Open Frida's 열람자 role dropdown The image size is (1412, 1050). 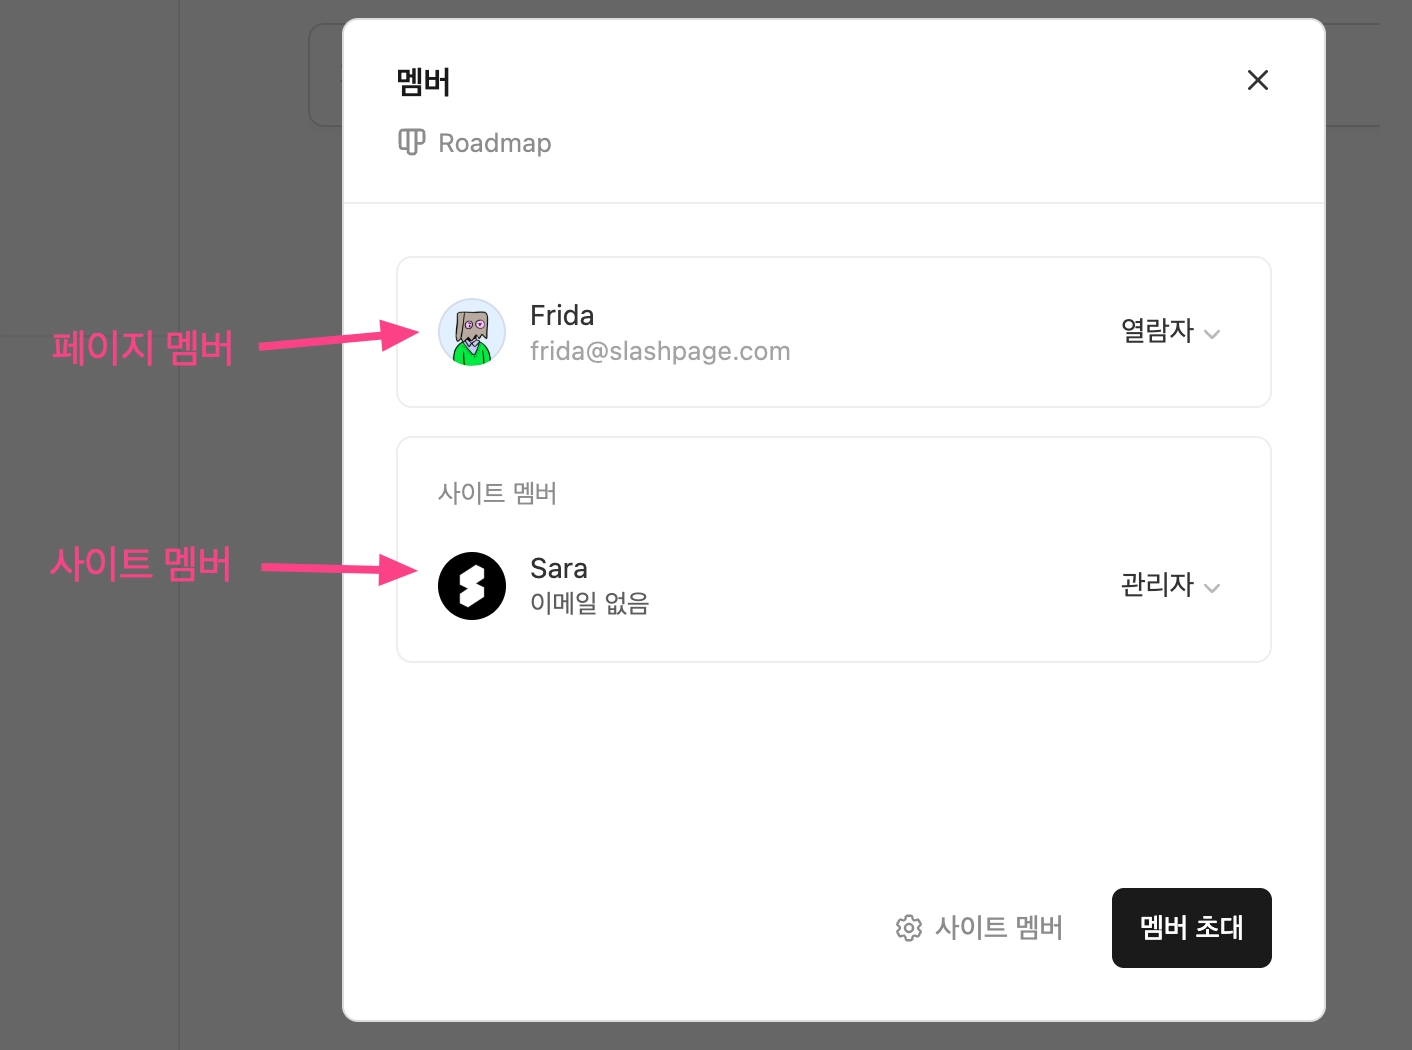pos(1170,331)
